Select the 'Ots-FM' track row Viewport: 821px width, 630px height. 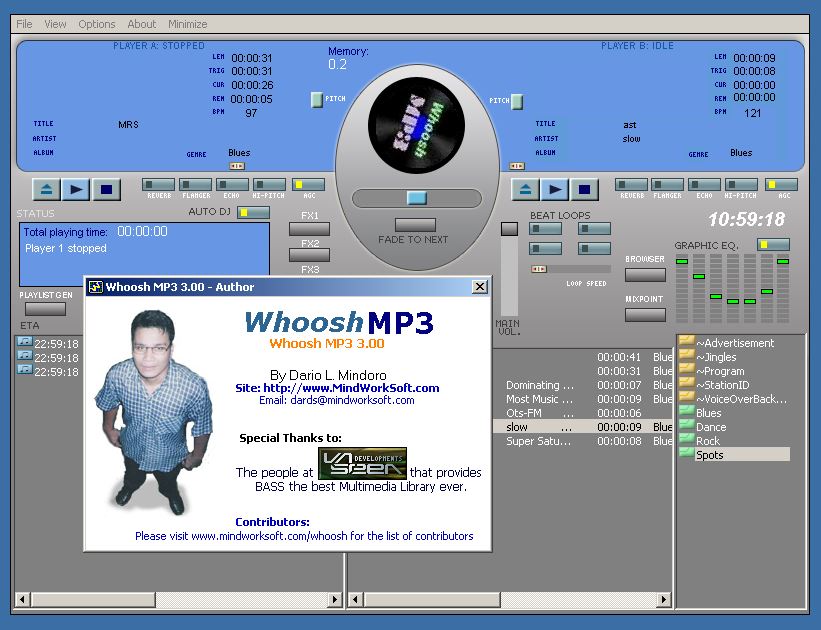coord(583,413)
